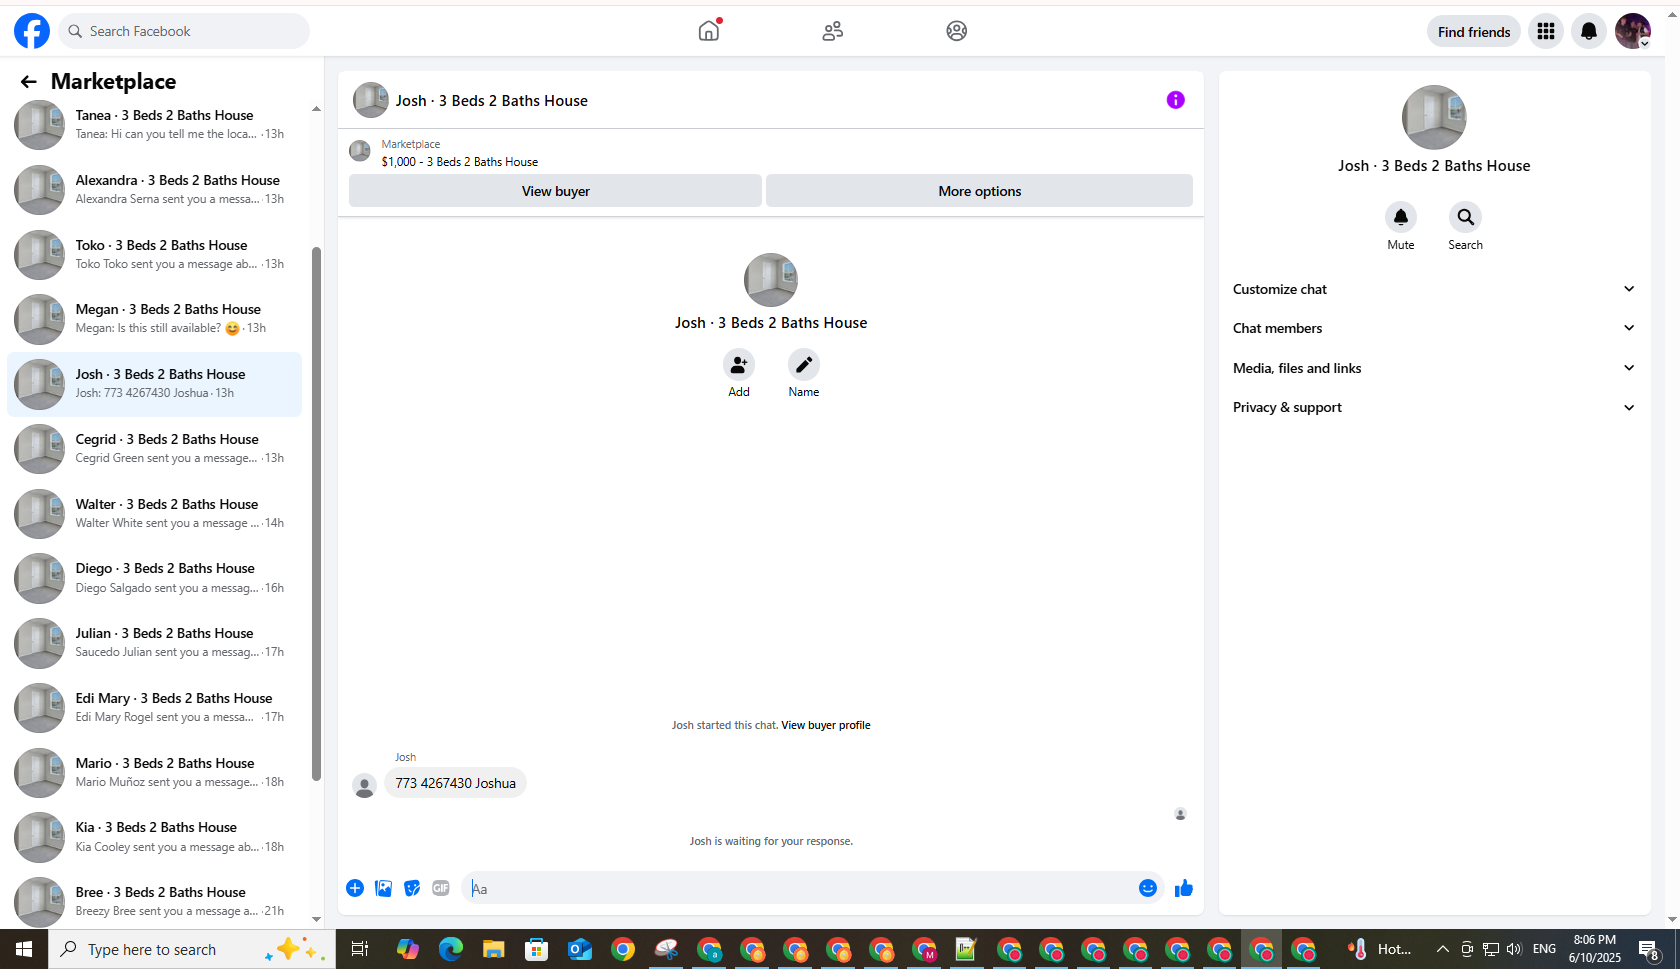Open the Mario conversation
Screen dimensions: 1680x969
pyautogui.click(x=154, y=773)
